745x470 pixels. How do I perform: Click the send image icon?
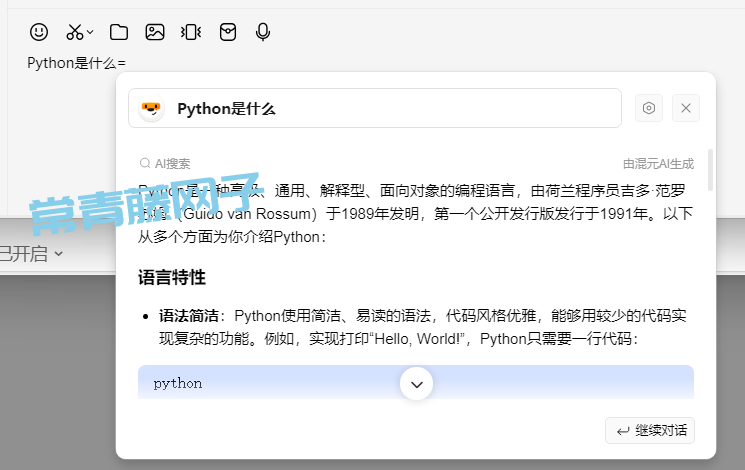tap(155, 32)
